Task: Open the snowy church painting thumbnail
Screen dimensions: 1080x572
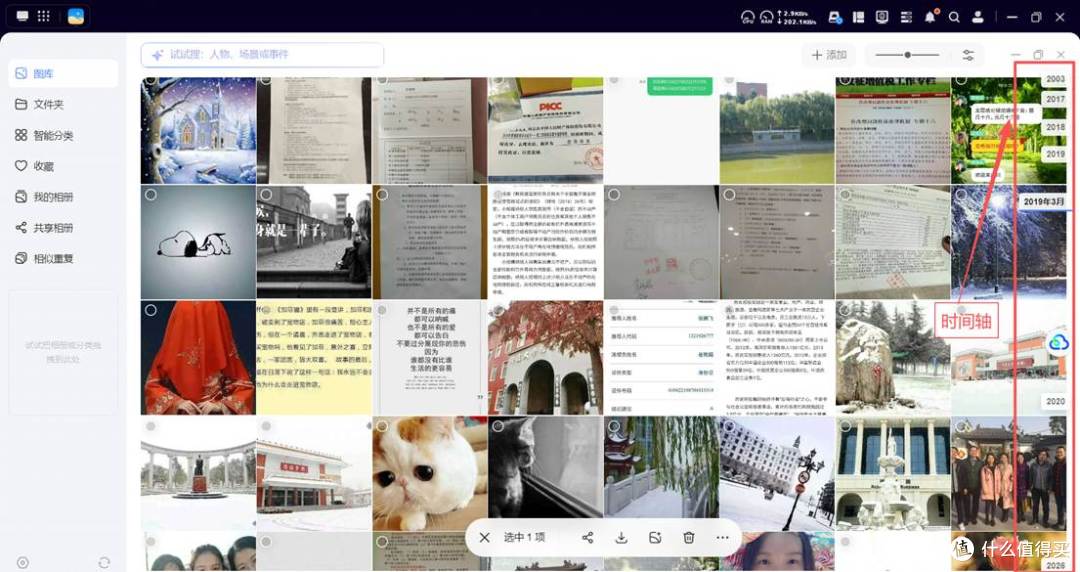Action: point(198,130)
